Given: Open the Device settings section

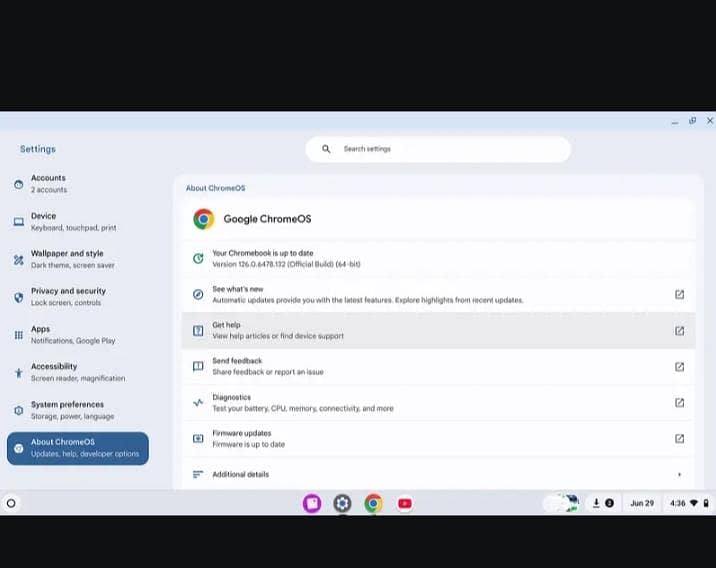Looking at the screenshot, I should pos(78,221).
